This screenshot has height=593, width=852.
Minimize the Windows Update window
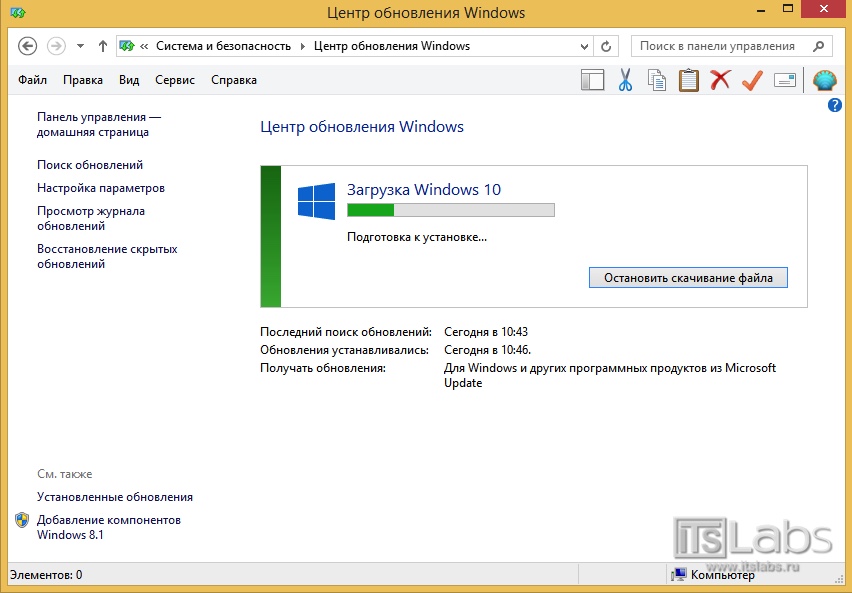coord(761,10)
